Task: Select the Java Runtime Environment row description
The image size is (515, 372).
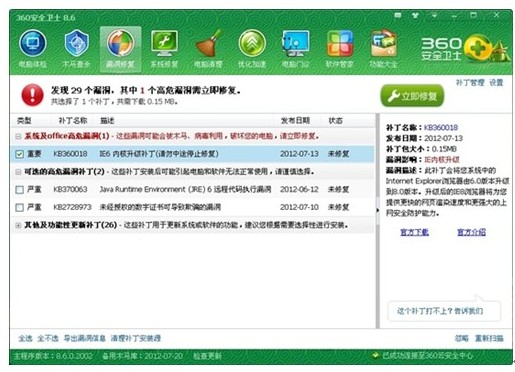Action: pos(185,190)
